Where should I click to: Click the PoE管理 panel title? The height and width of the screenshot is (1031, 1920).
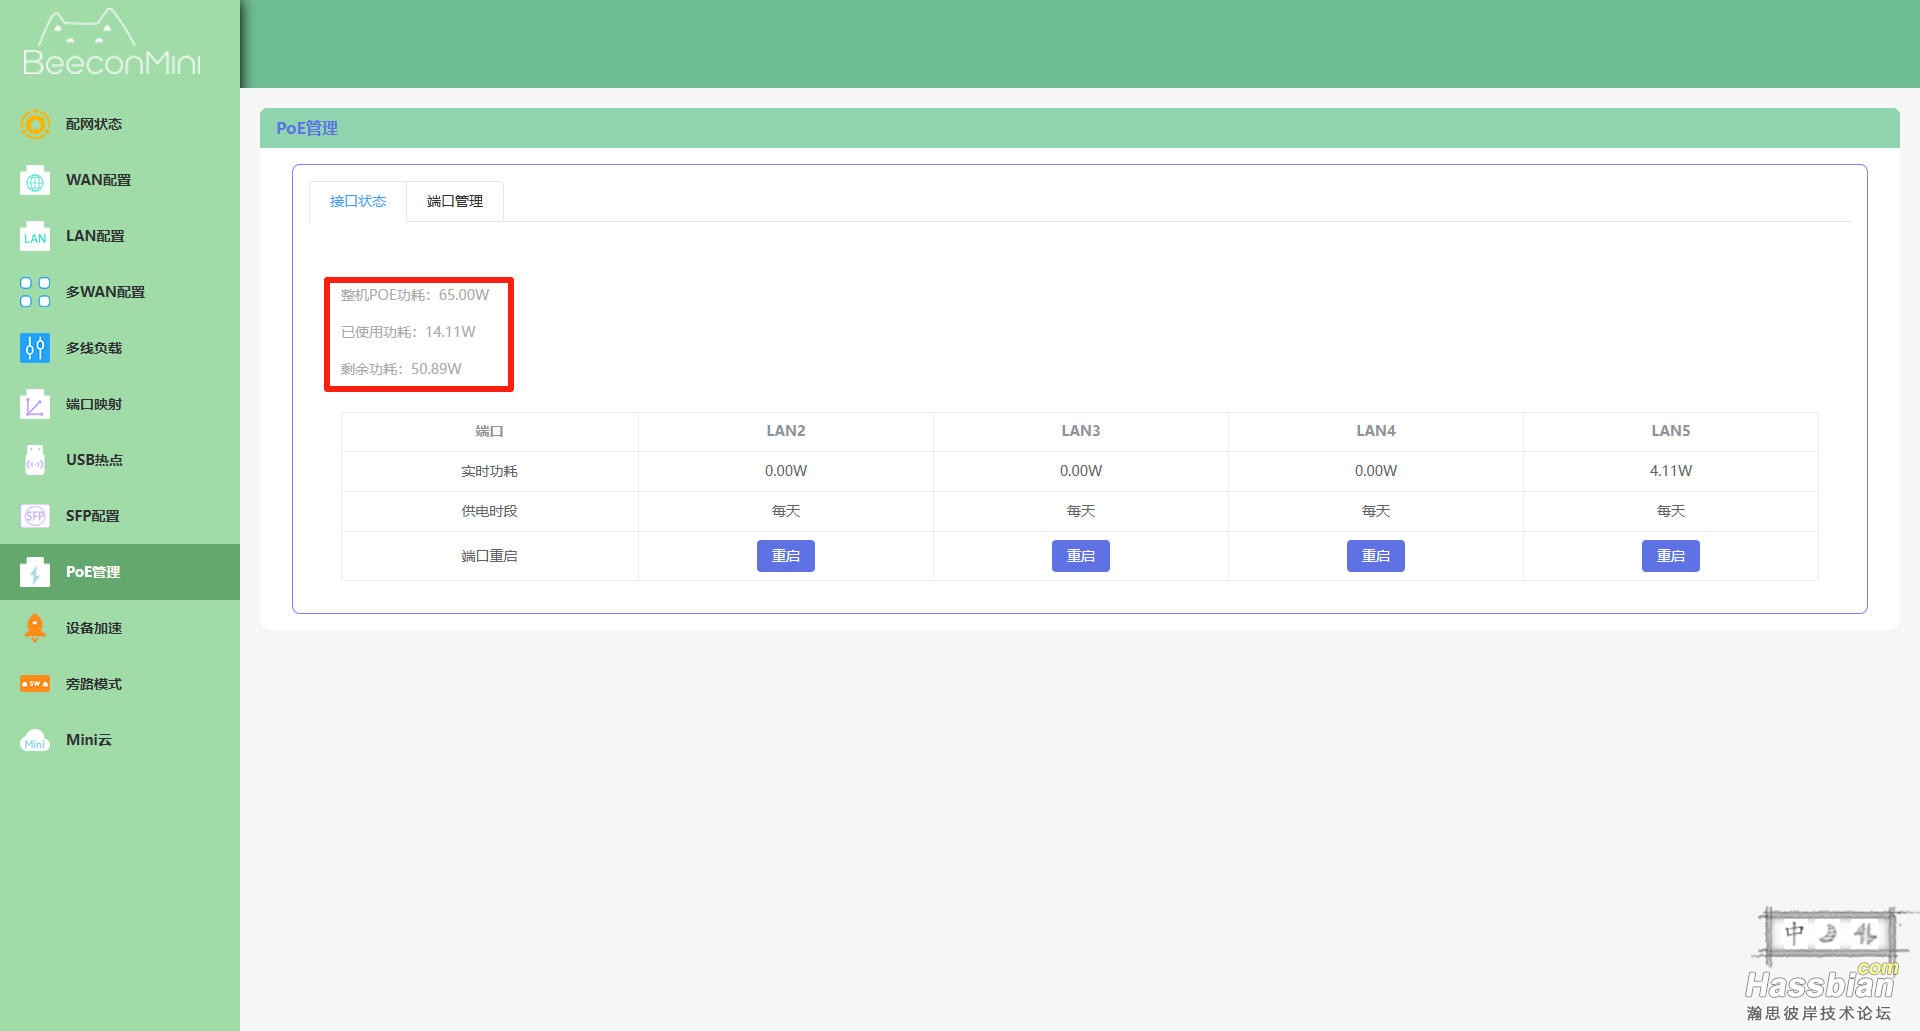coord(307,128)
